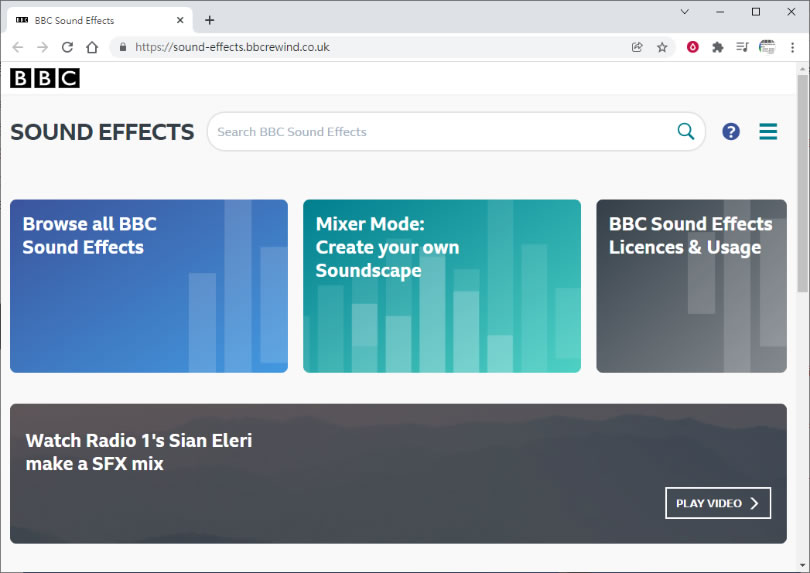Open Browse all BBC Sound Effects card

[149, 286]
